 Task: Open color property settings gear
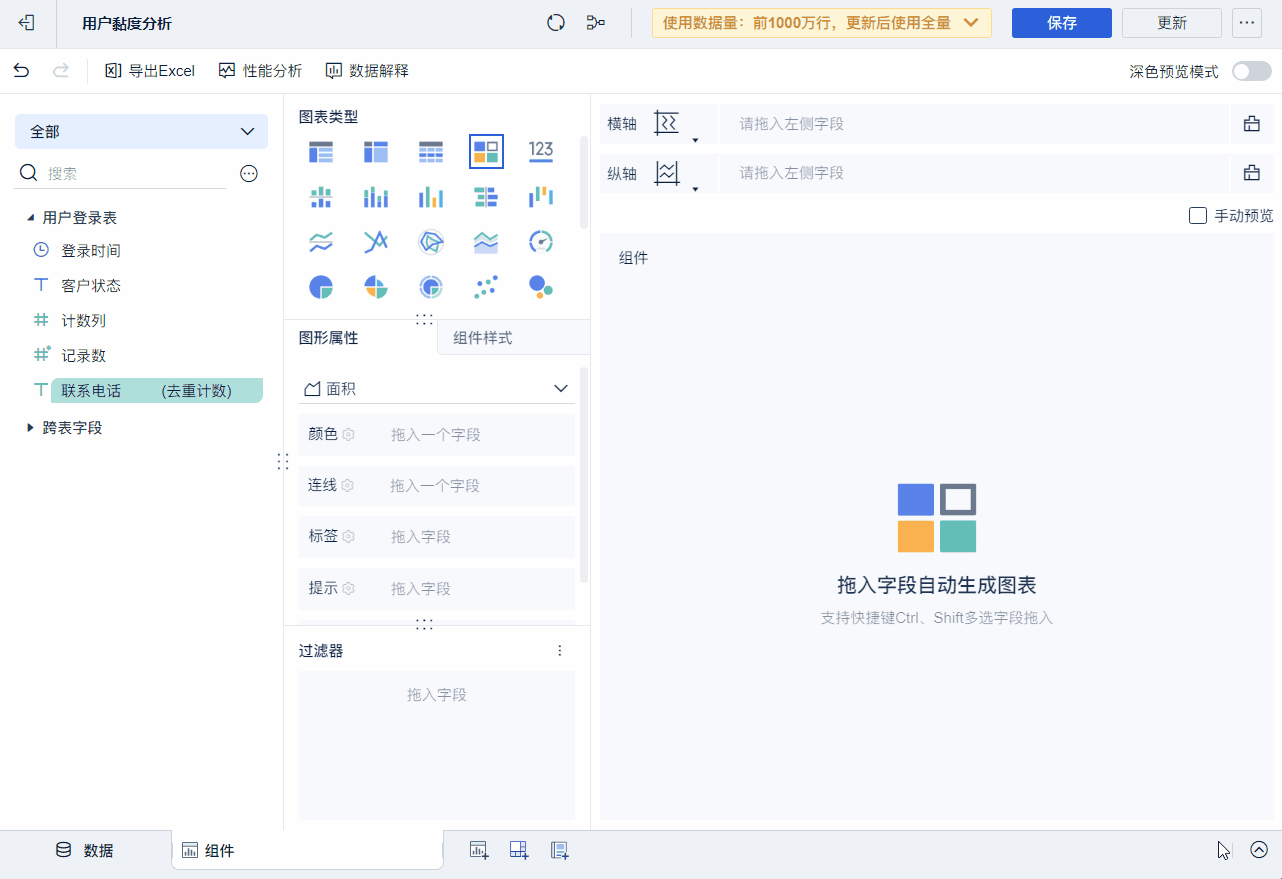[x=348, y=434]
